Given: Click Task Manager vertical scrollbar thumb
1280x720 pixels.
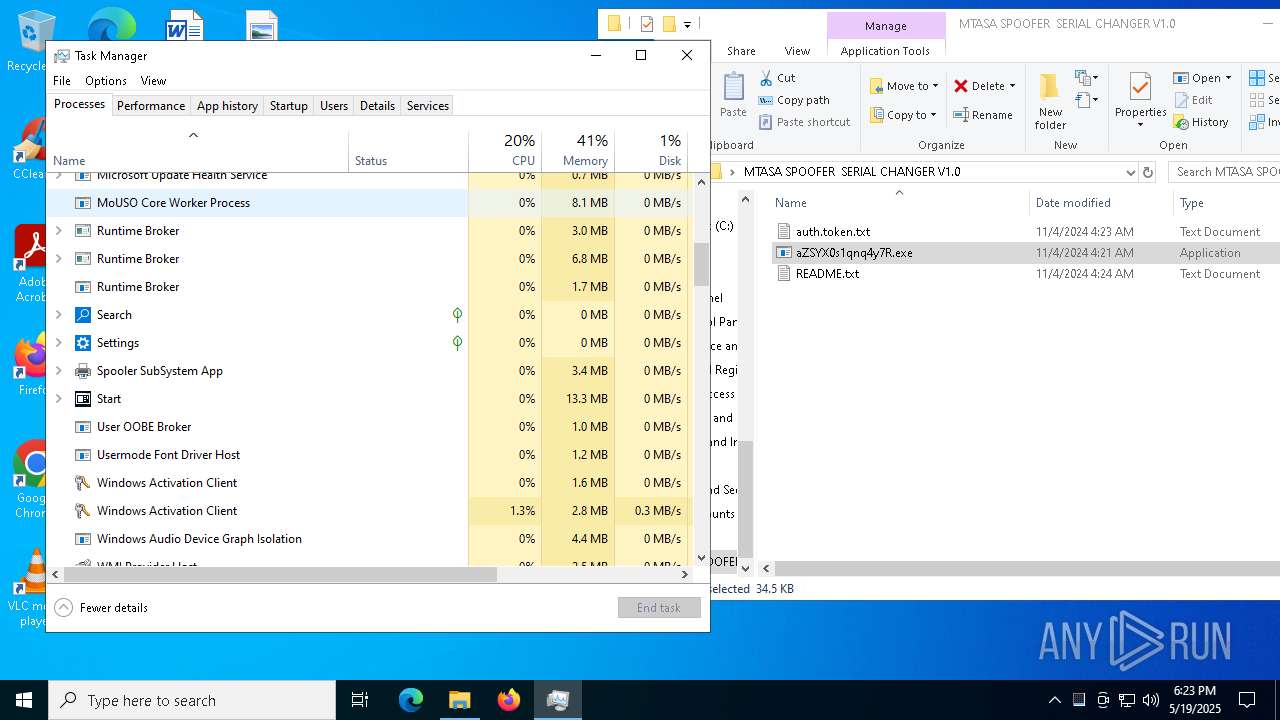Looking at the screenshot, I should [x=701, y=264].
